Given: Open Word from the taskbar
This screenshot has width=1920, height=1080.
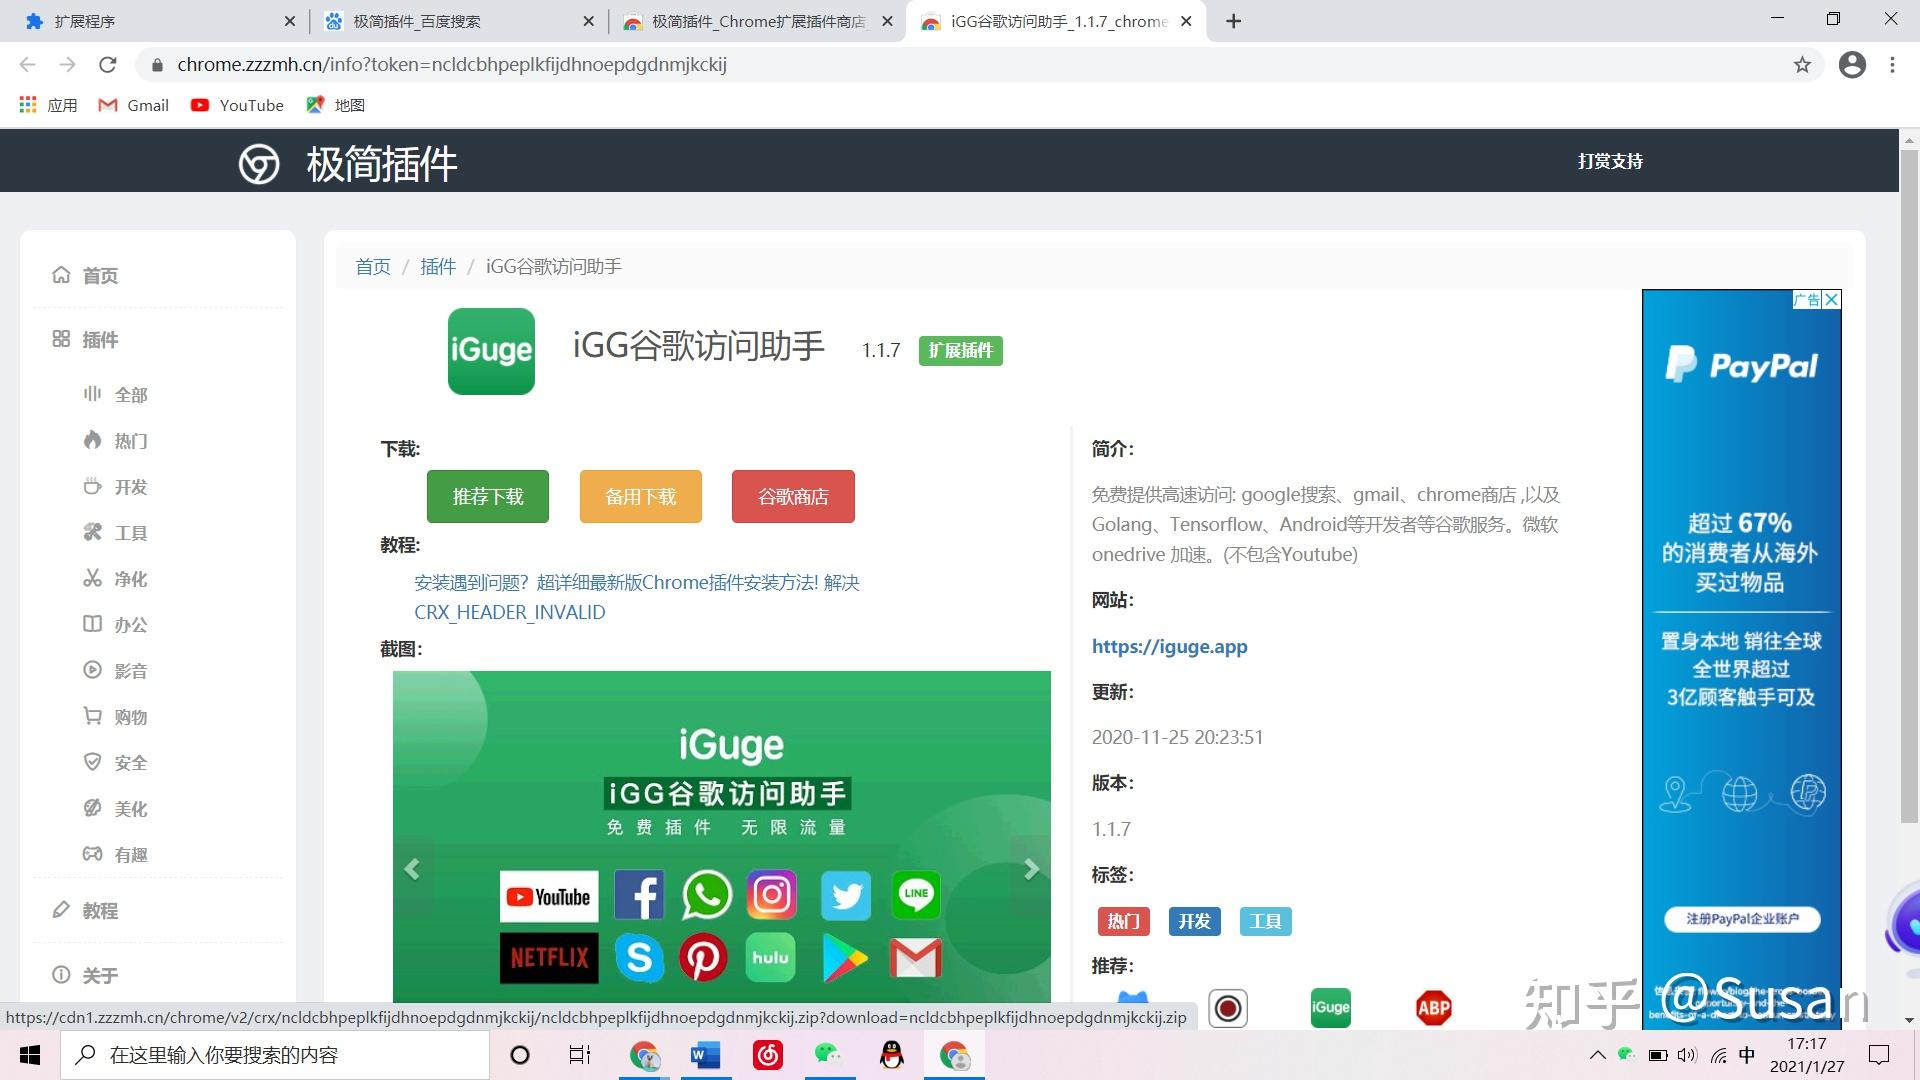Looking at the screenshot, I should pyautogui.click(x=706, y=1055).
